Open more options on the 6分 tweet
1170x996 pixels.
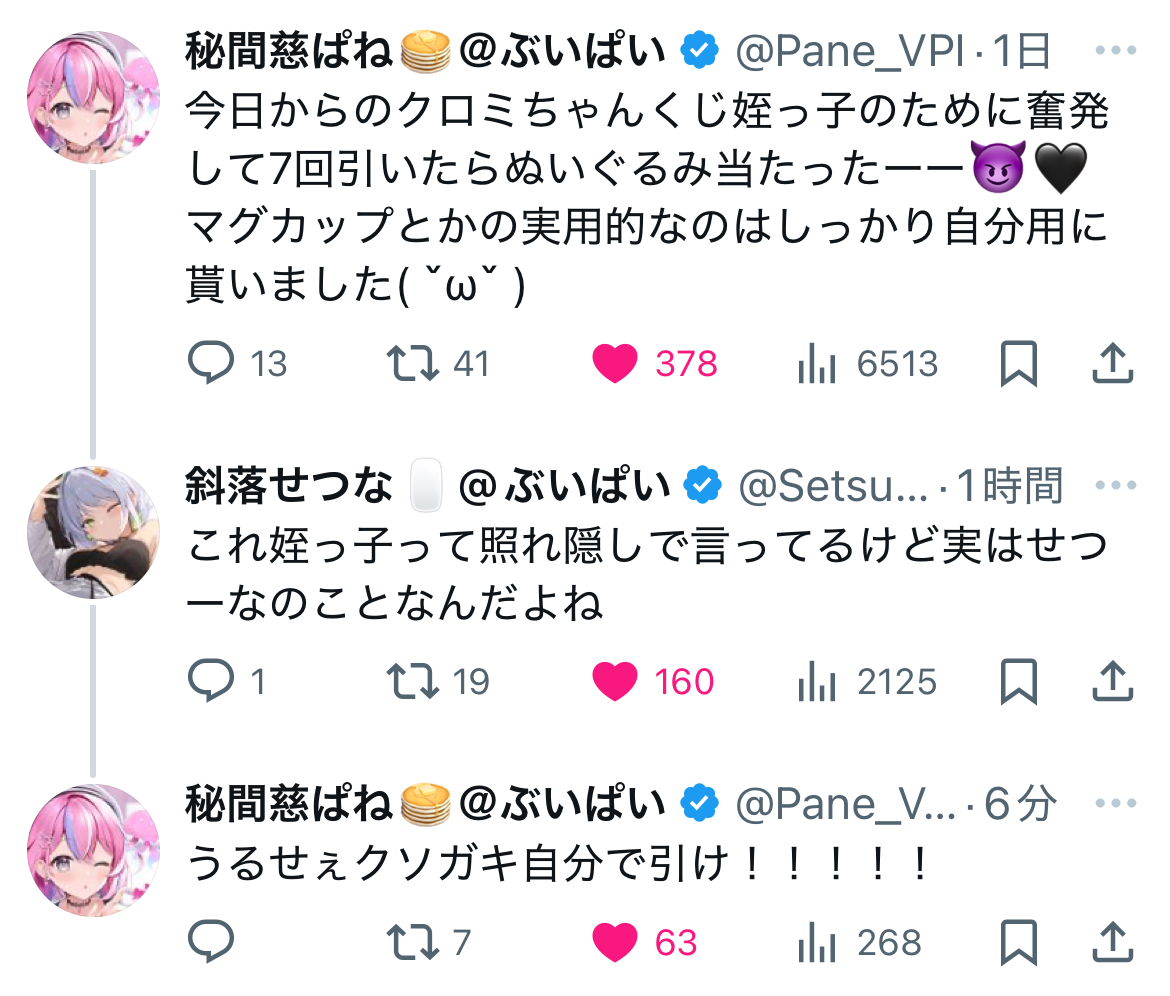click(1116, 803)
